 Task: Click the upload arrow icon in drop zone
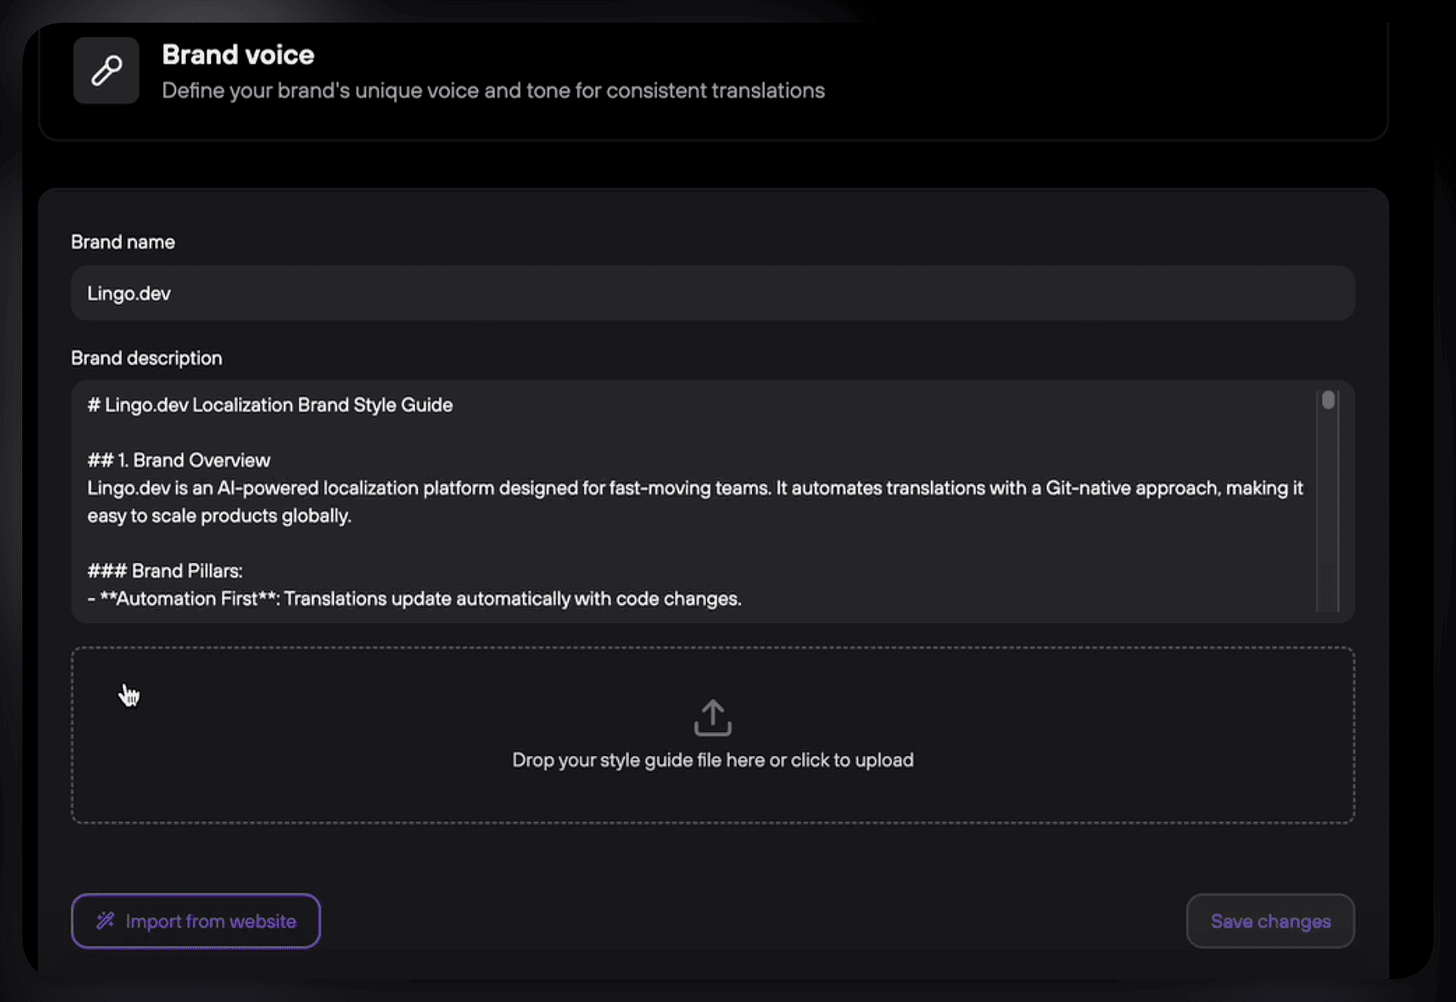[712, 717]
